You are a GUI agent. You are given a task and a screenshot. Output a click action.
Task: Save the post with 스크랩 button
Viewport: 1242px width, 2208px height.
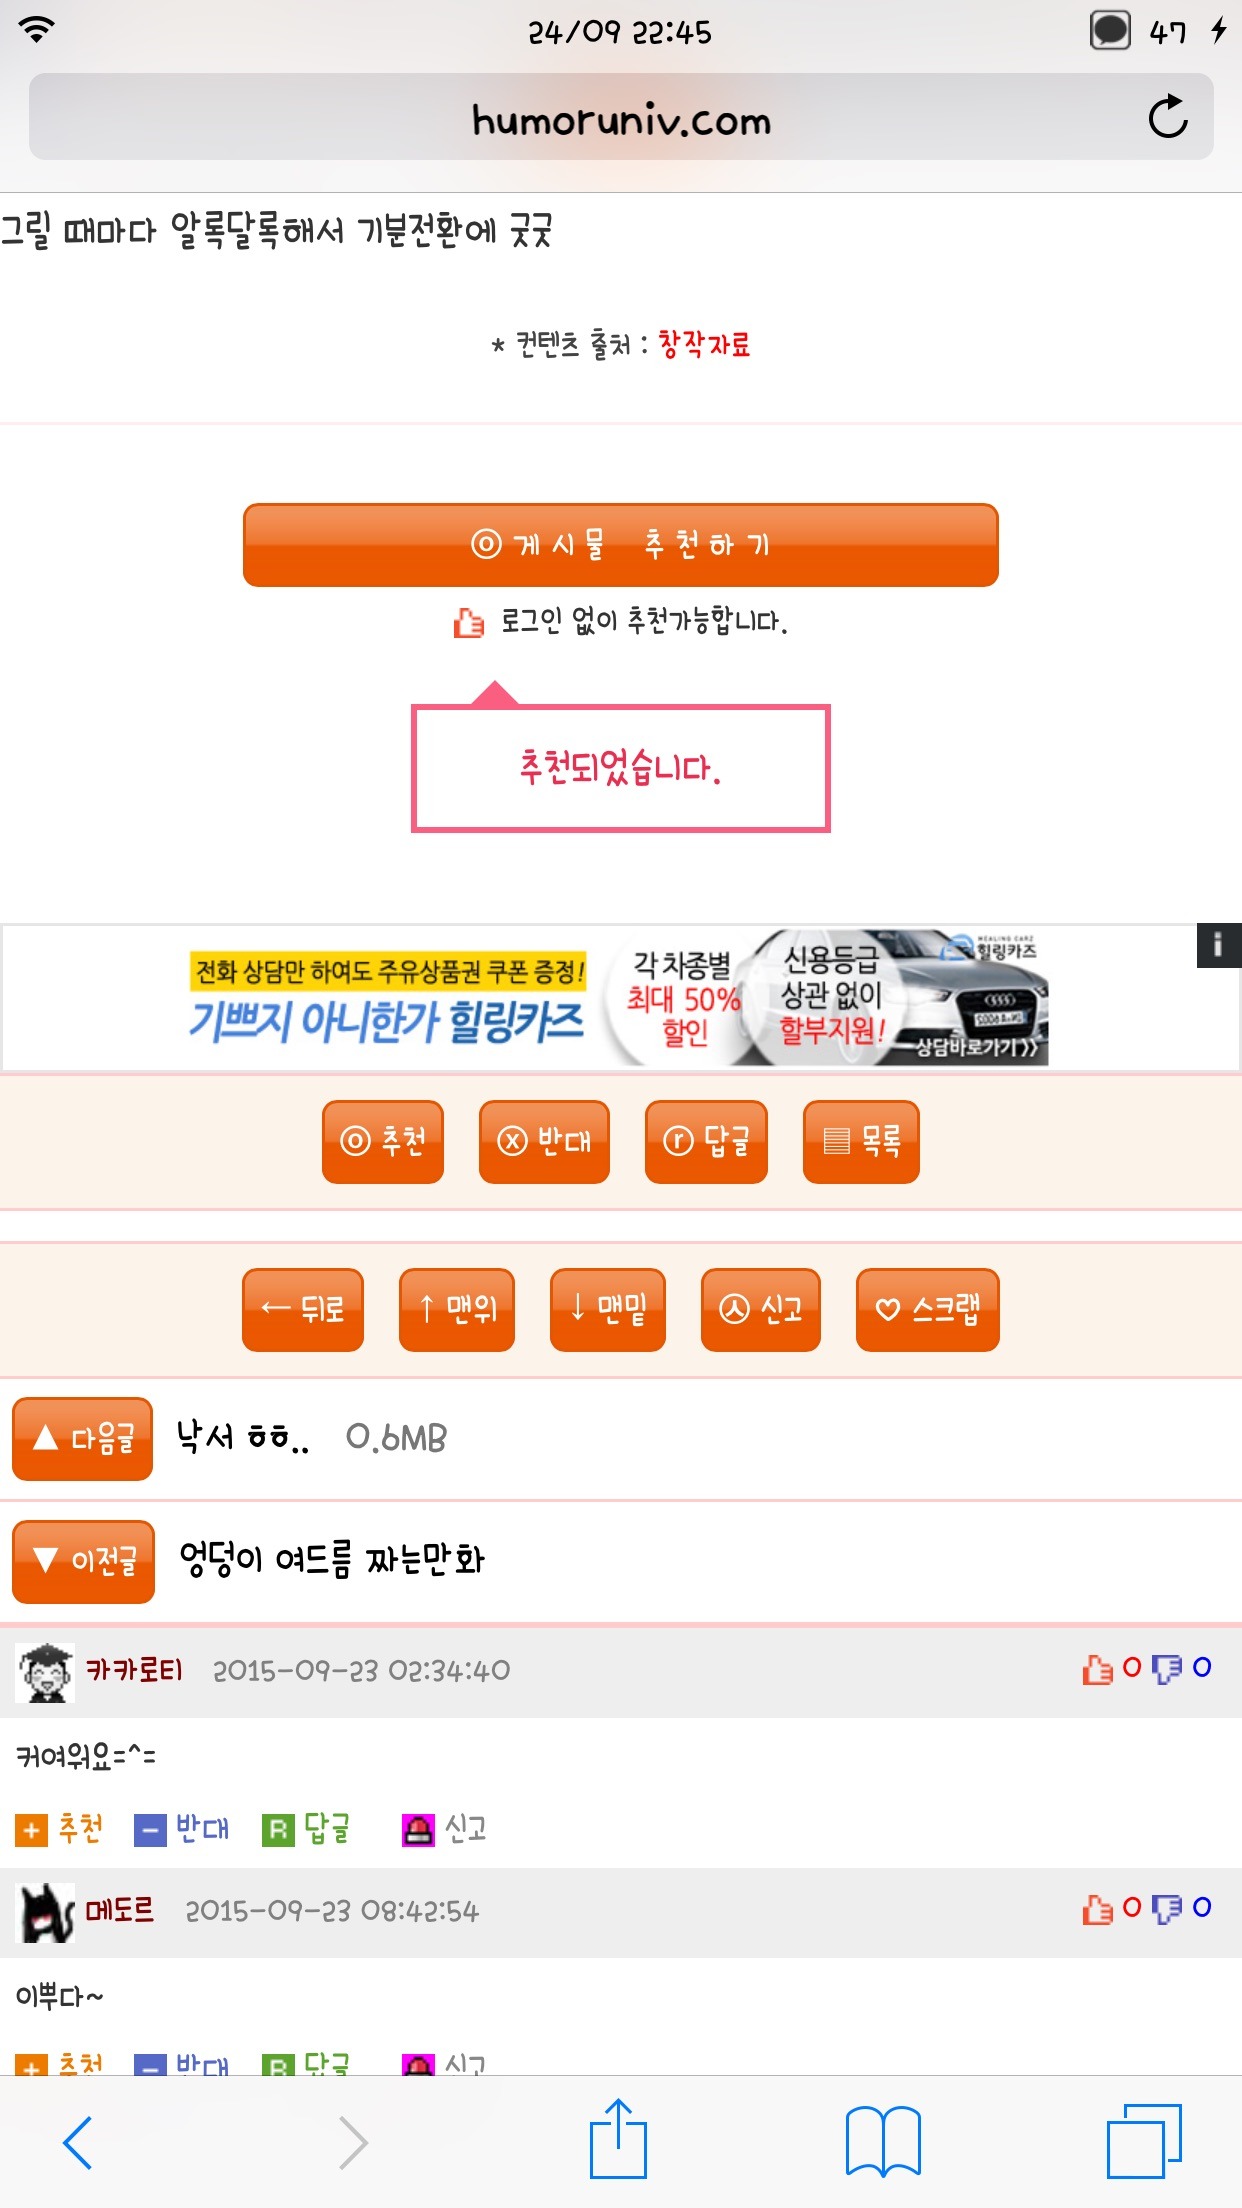click(x=927, y=1309)
